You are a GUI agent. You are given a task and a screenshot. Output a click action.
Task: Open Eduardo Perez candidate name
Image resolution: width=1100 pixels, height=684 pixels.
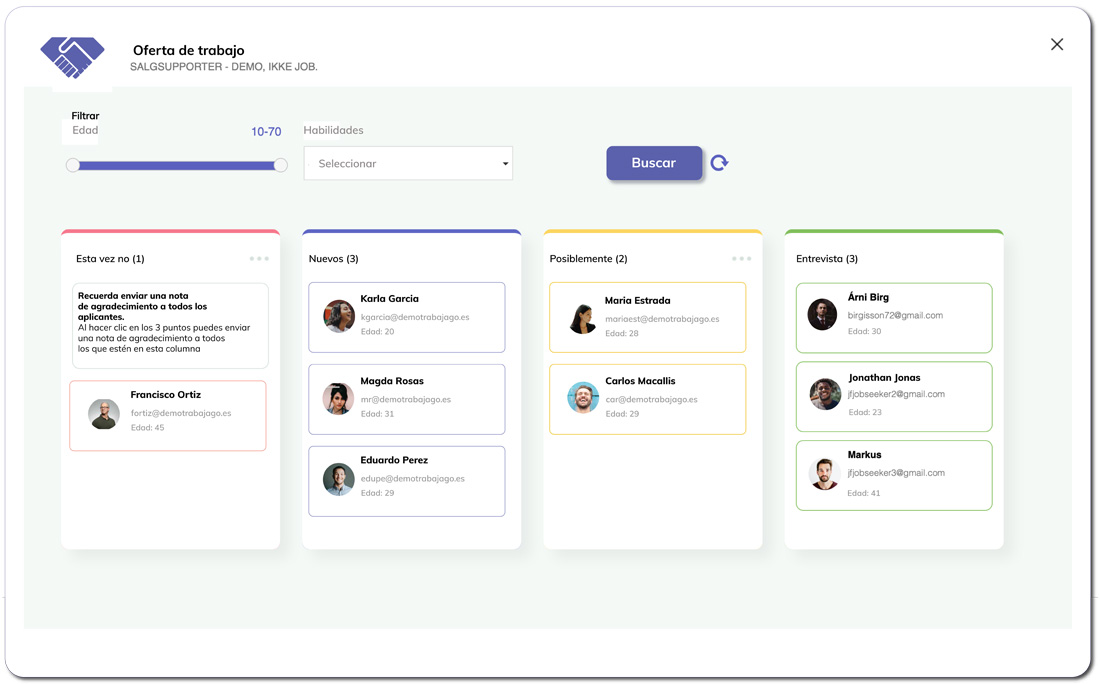tap(394, 460)
